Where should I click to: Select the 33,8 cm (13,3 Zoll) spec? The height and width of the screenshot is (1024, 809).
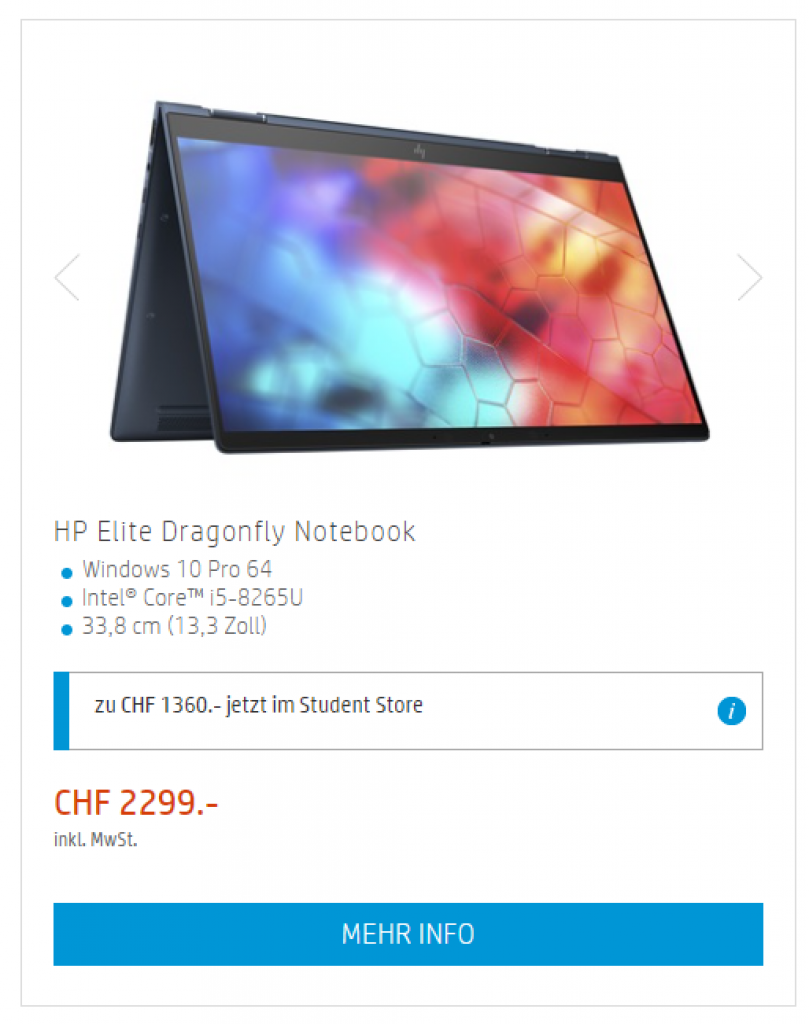click(x=174, y=626)
